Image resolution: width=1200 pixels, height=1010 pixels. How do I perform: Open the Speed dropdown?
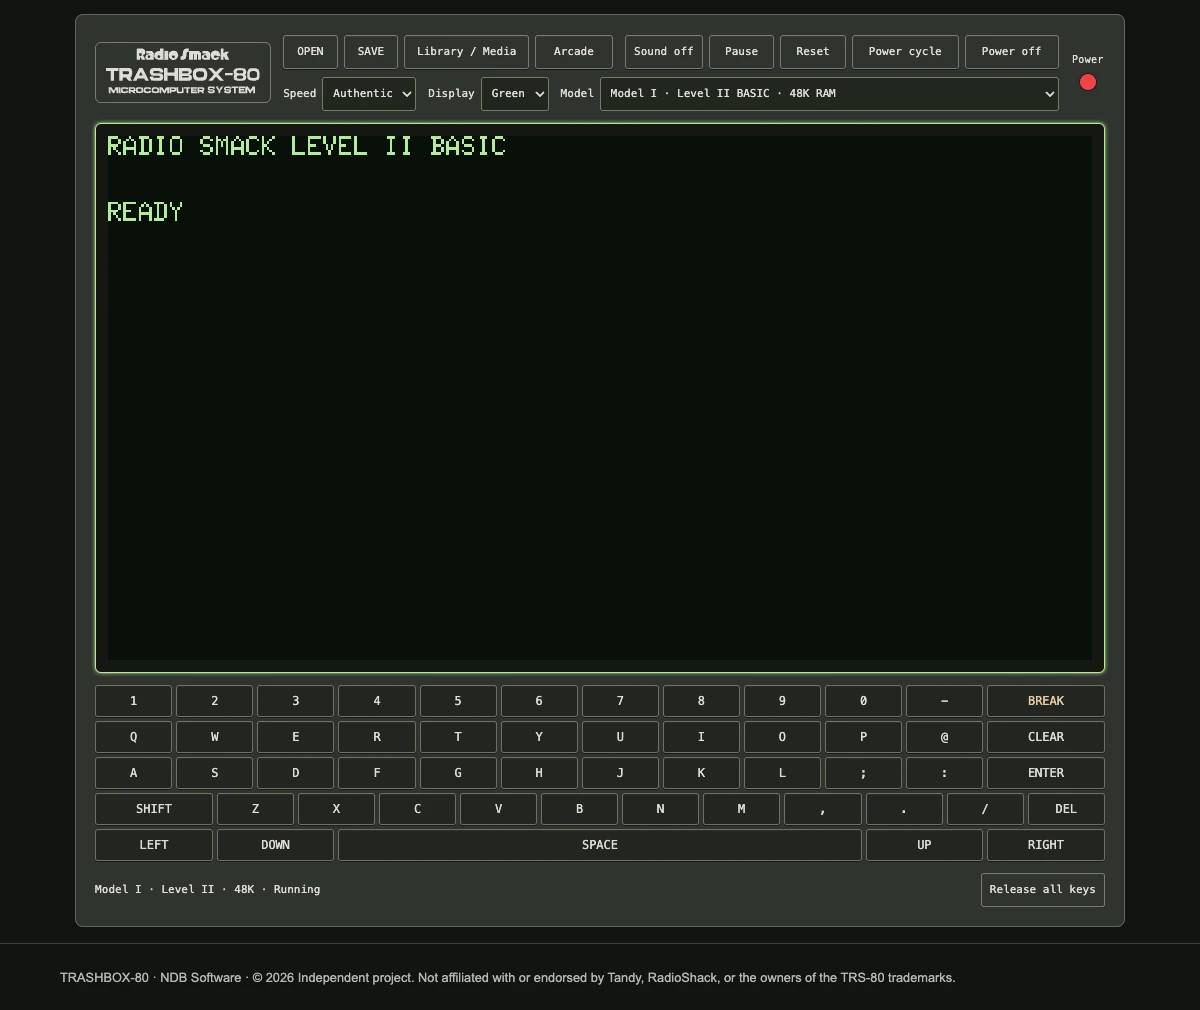369,94
